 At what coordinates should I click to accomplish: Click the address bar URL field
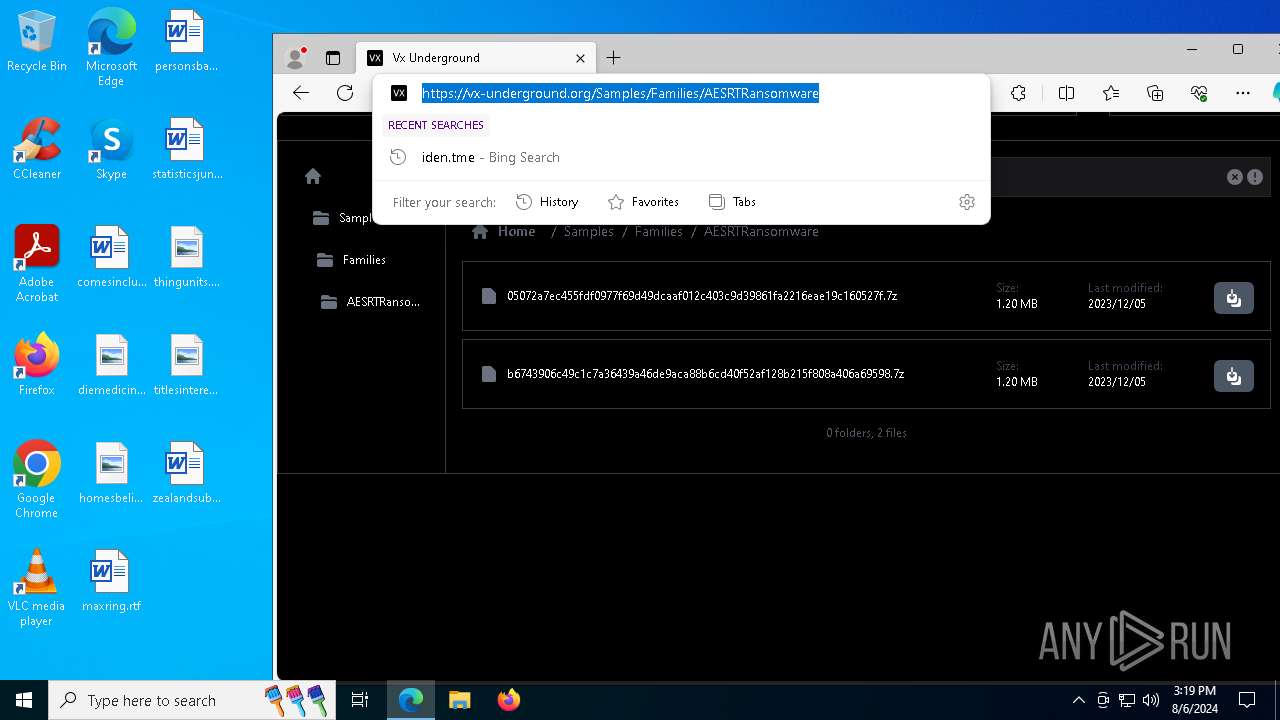[680, 93]
